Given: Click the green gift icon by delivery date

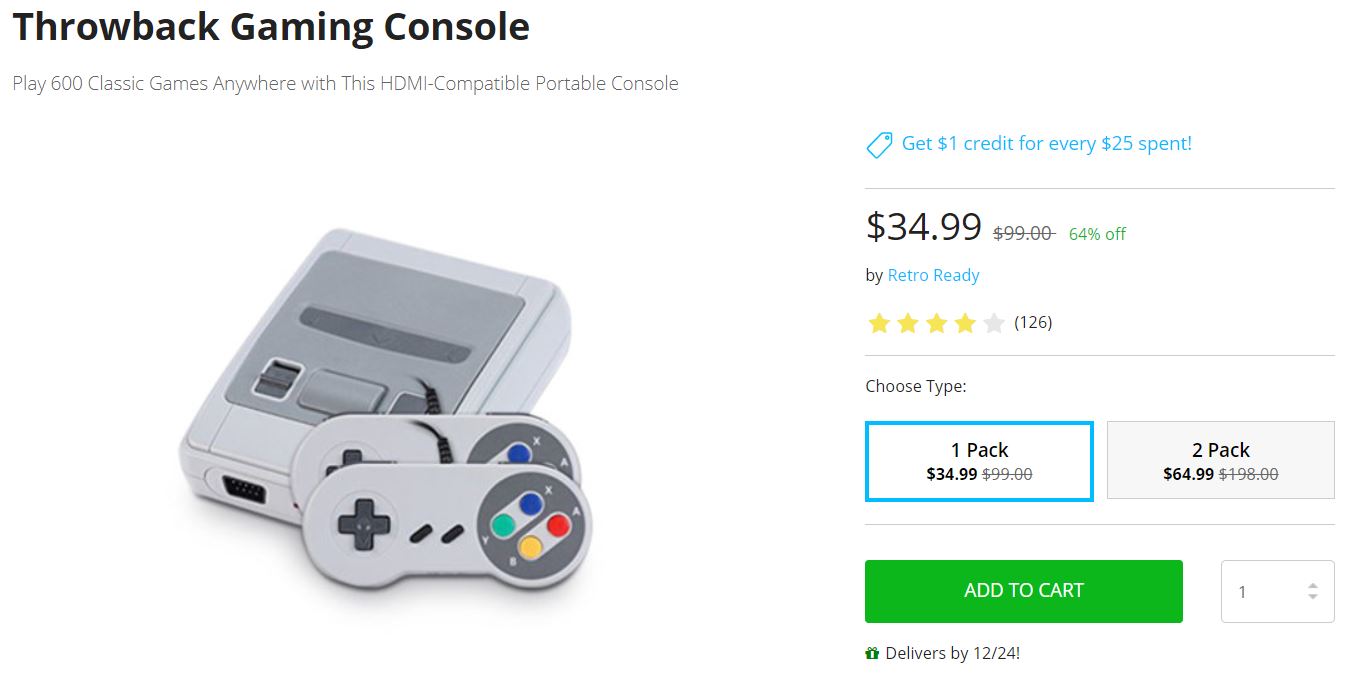Looking at the screenshot, I should 872,654.
